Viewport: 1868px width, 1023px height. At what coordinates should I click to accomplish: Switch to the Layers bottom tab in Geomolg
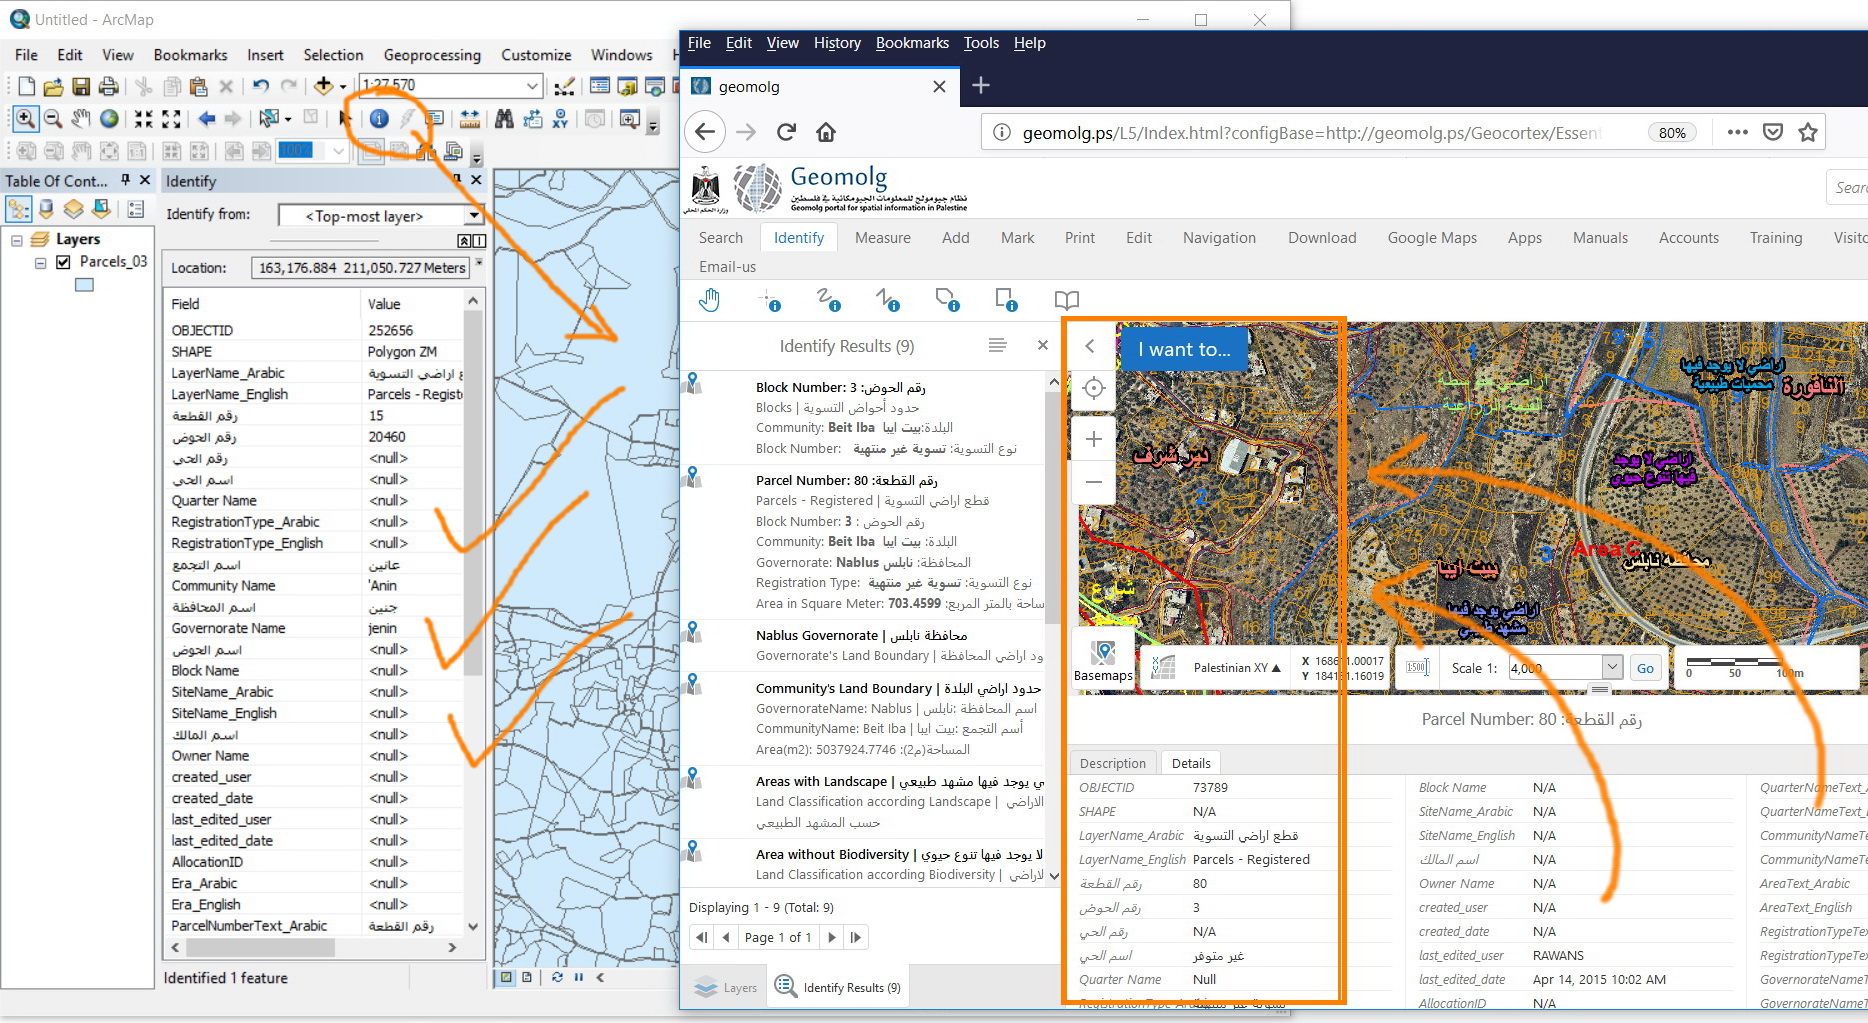725,988
